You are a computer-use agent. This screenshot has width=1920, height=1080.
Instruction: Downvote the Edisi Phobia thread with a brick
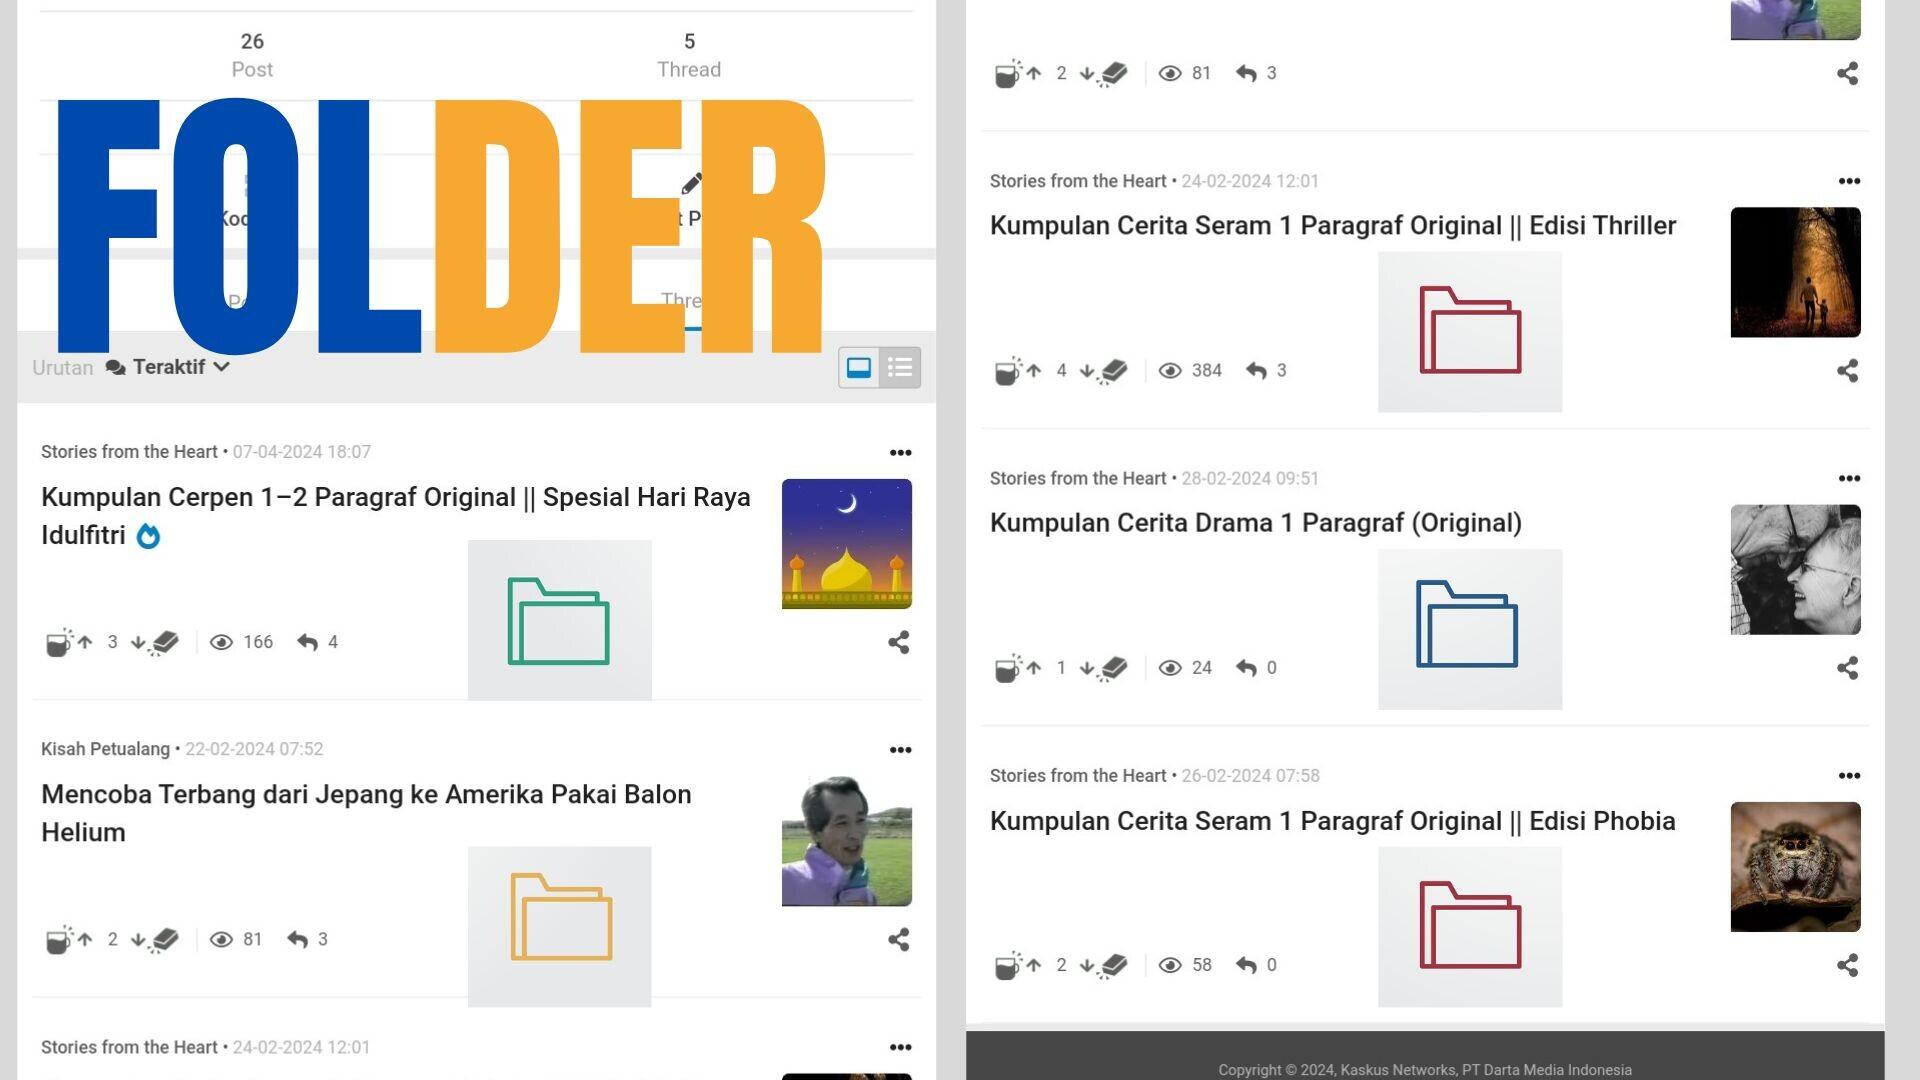1104,965
